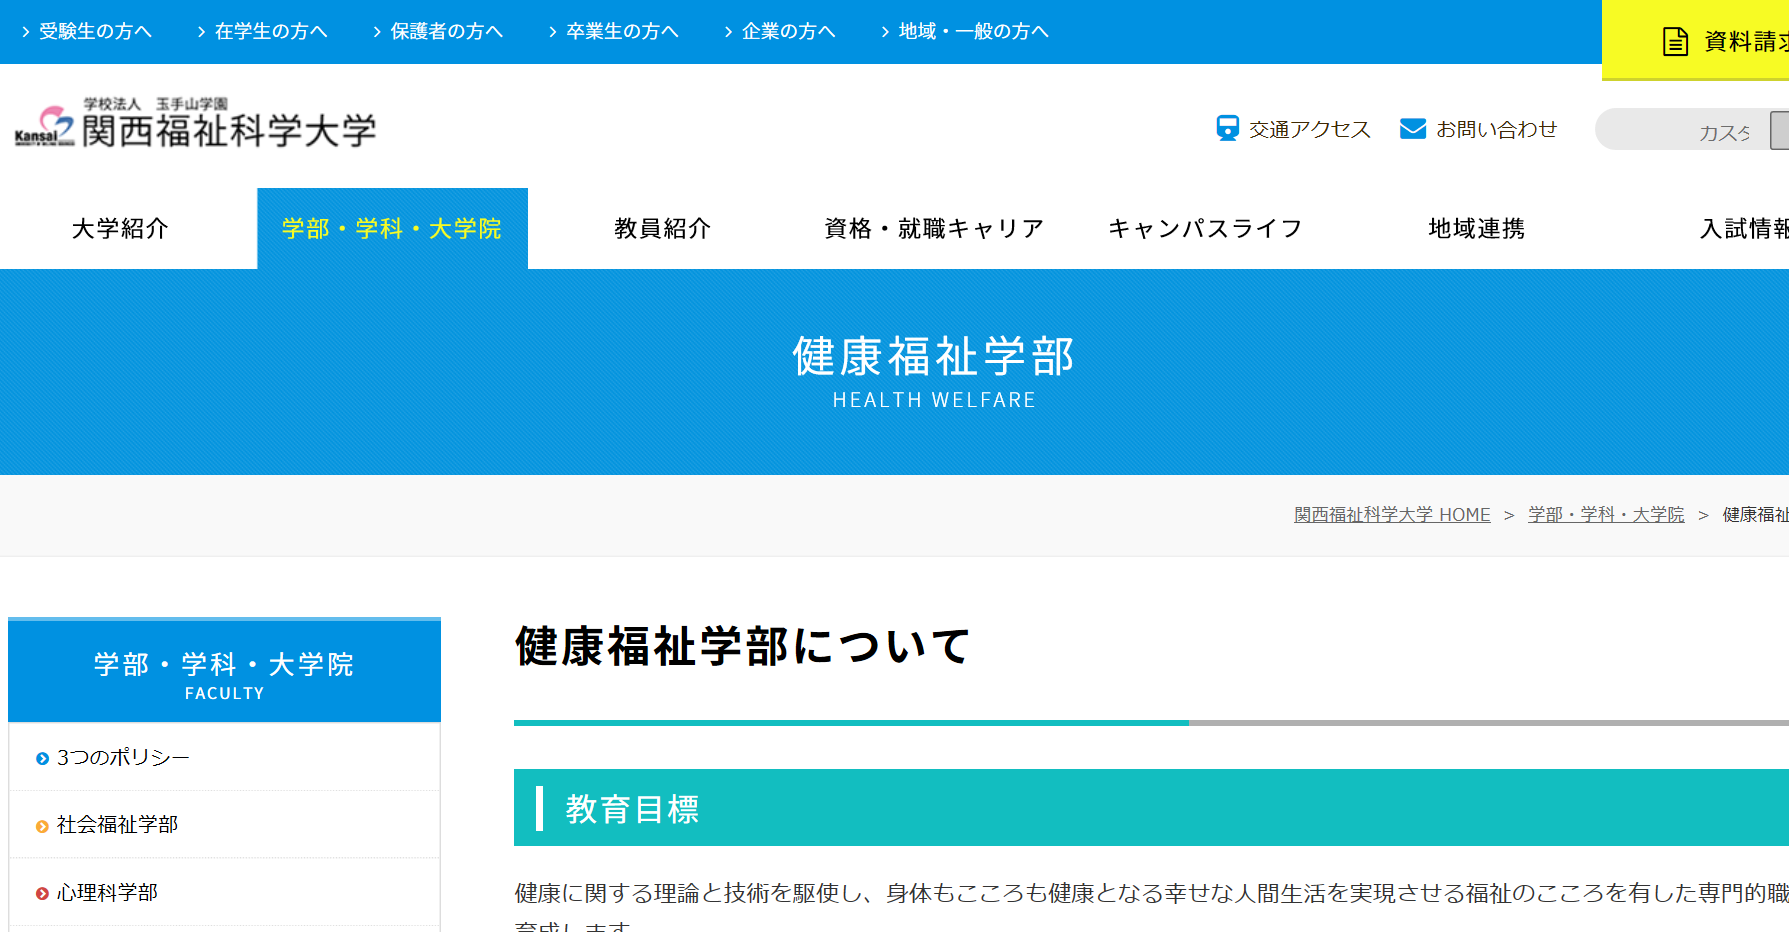Click 学校法人 玉手山学園 text above logo
The width and height of the screenshot is (1789, 932).
point(156,104)
